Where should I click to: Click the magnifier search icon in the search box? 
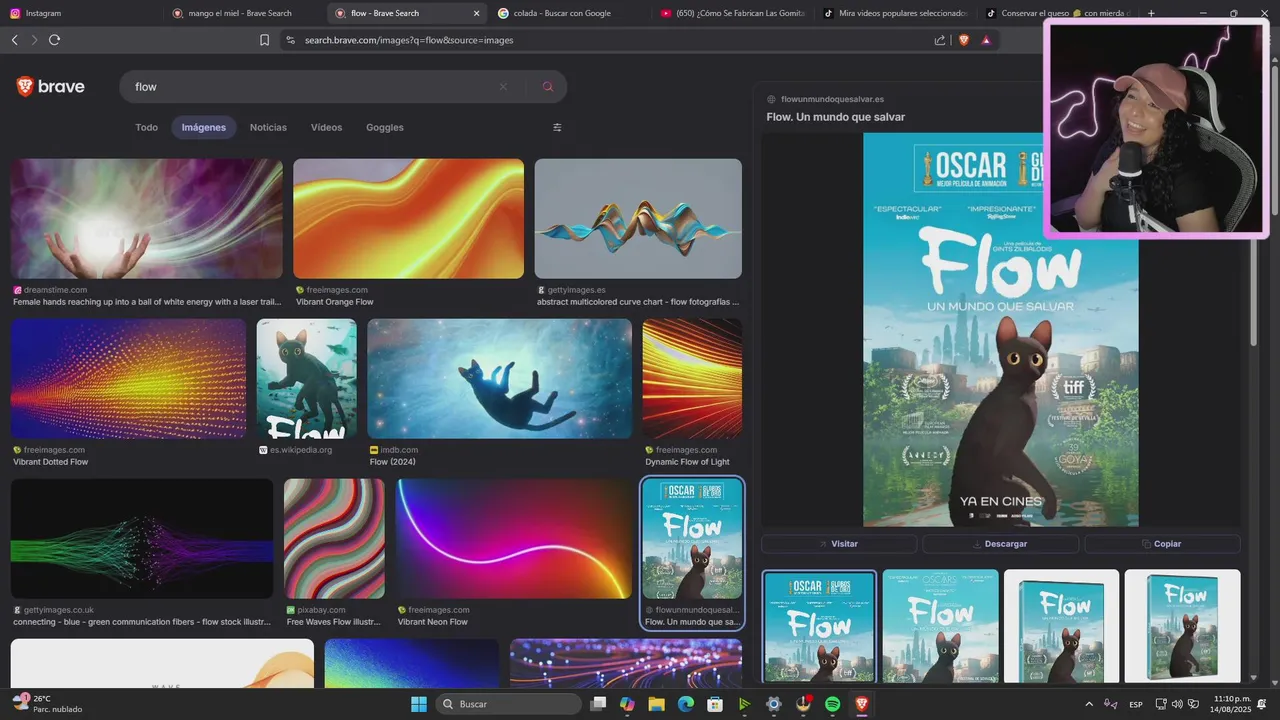click(548, 87)
